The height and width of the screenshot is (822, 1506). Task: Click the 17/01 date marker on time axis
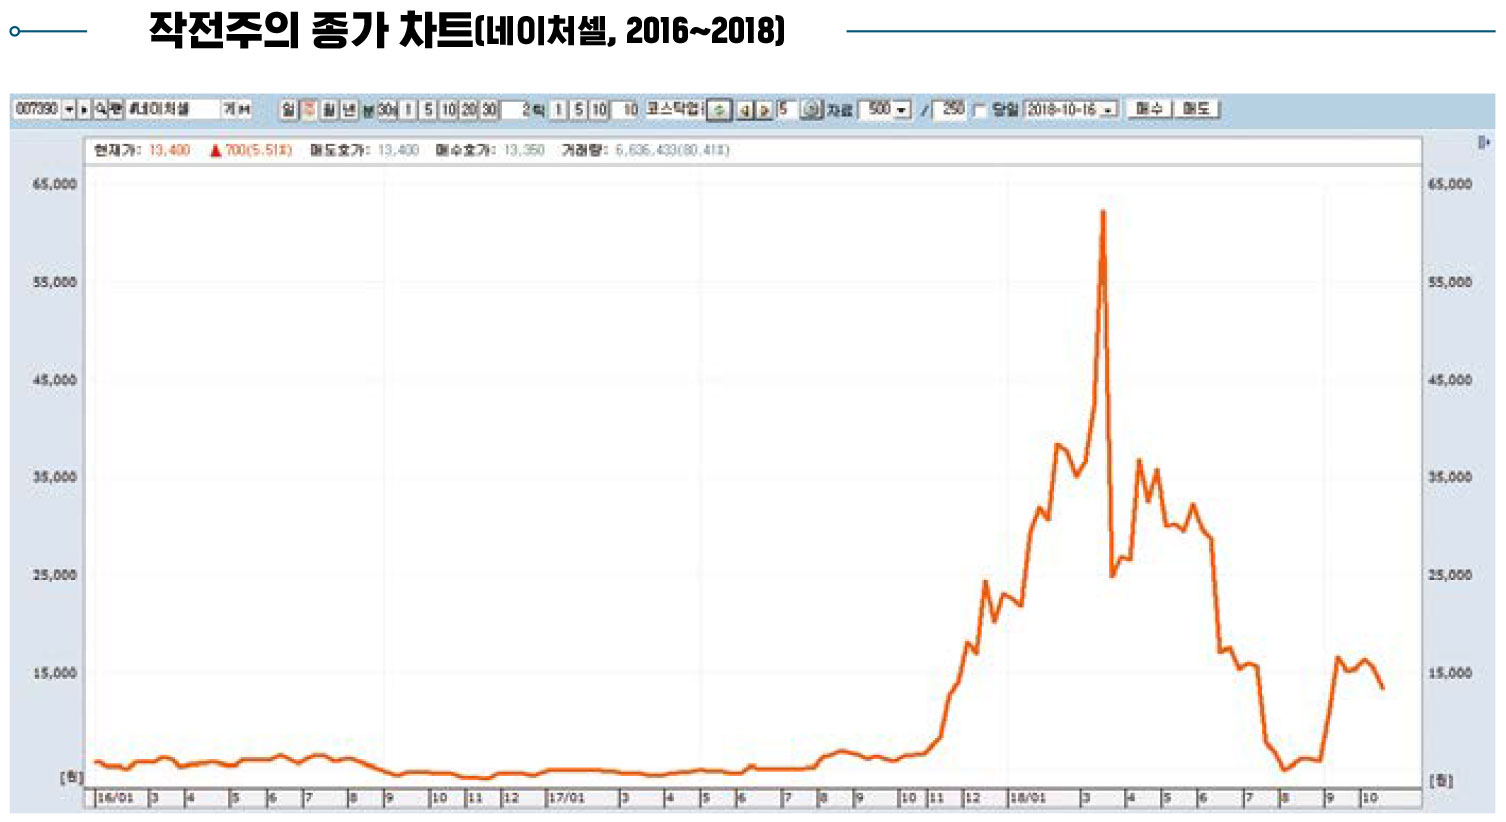point(566,798)
